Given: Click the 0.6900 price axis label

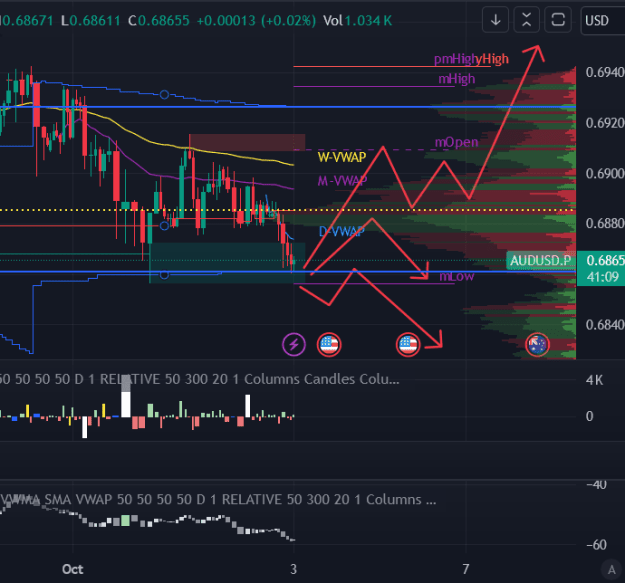Looking at the screenshot, I should tap(605, 173).
